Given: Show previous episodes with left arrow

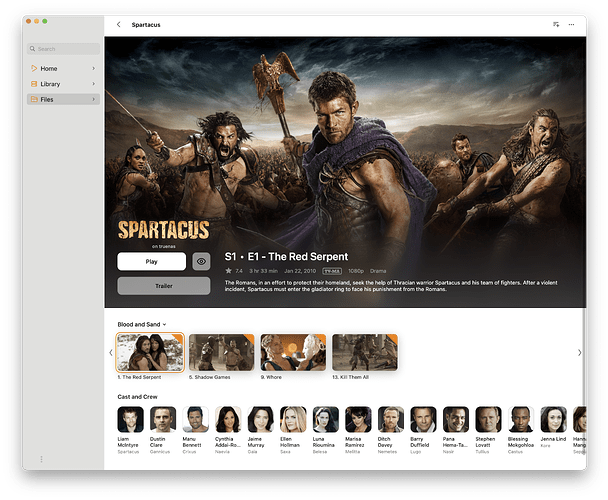Looking at the screenshot, I should 111,353.
